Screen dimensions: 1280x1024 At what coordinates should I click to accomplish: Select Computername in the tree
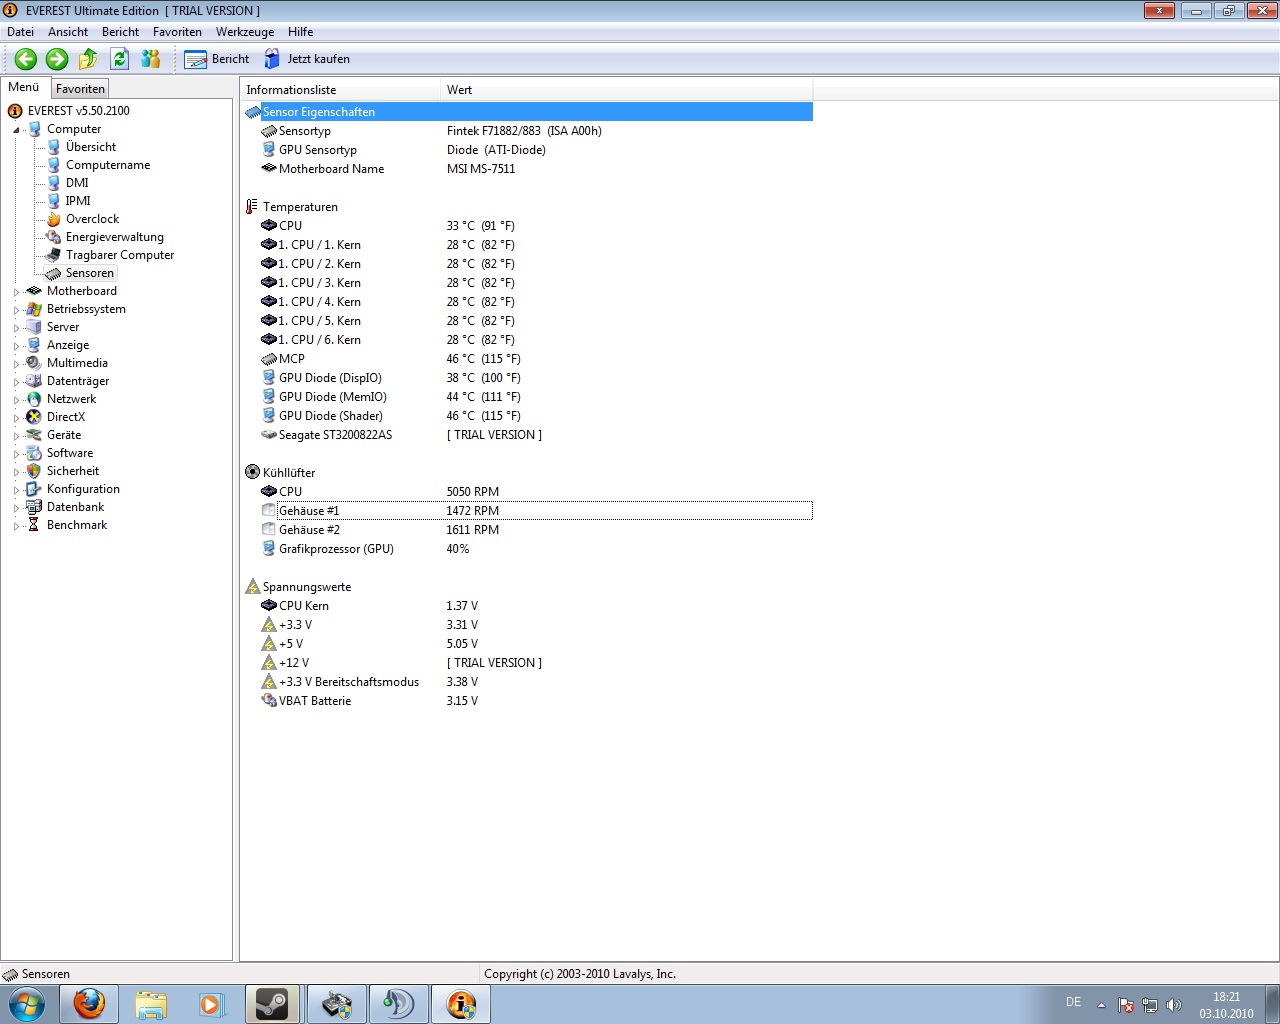click(107, 165)
